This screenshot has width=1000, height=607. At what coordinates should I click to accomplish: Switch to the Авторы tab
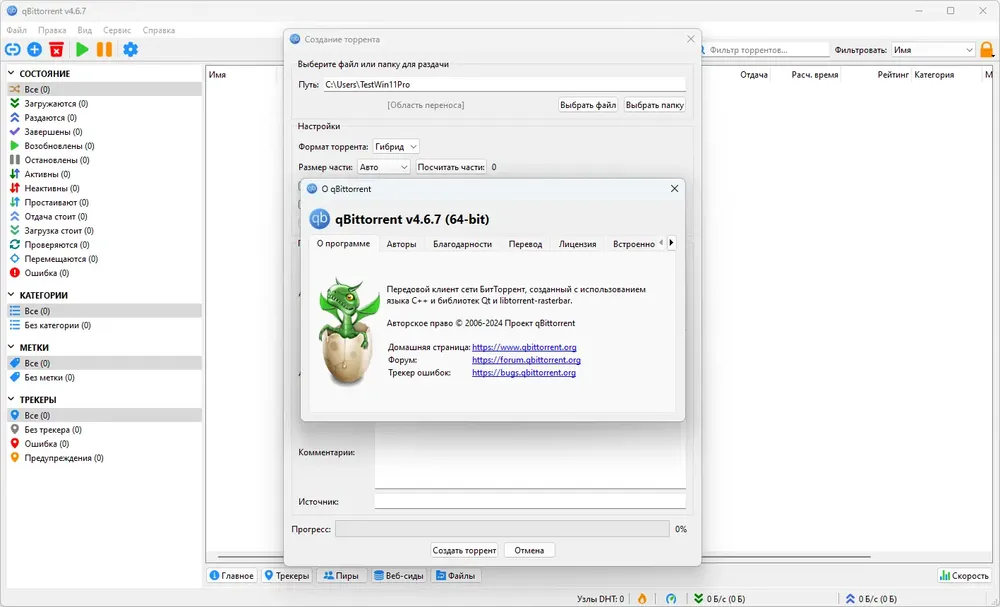[401, 244]
